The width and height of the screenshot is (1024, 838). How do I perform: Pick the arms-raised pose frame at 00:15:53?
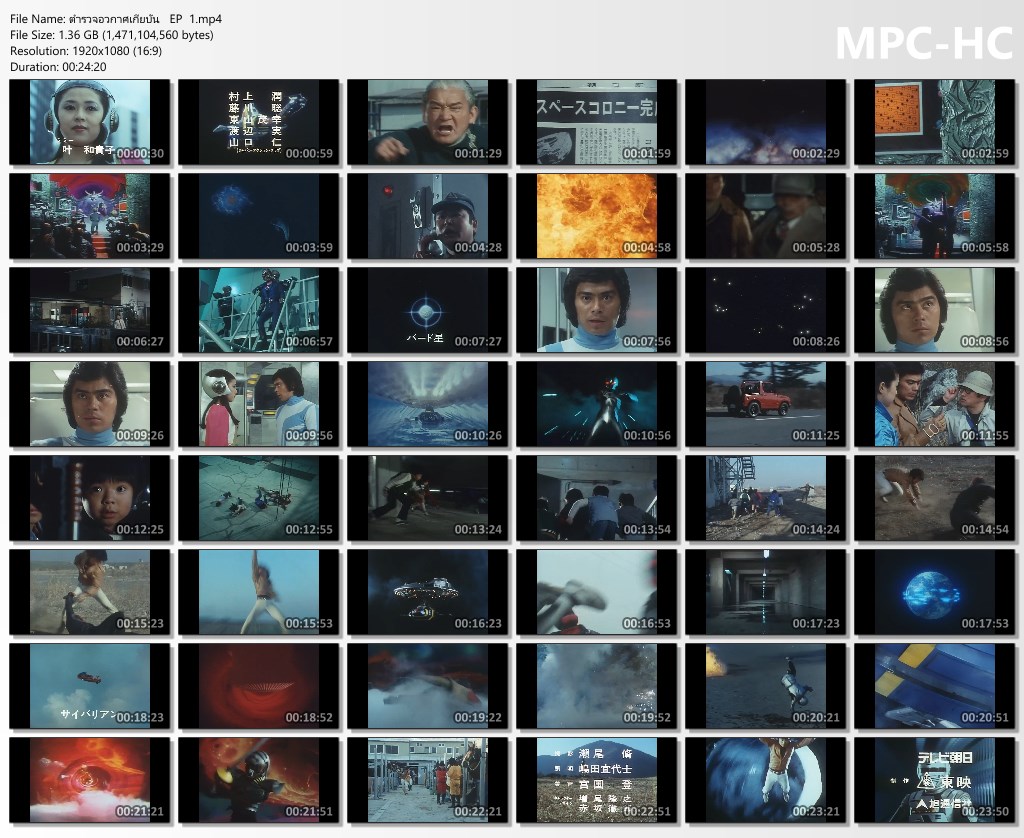click(x=259, y=592)
